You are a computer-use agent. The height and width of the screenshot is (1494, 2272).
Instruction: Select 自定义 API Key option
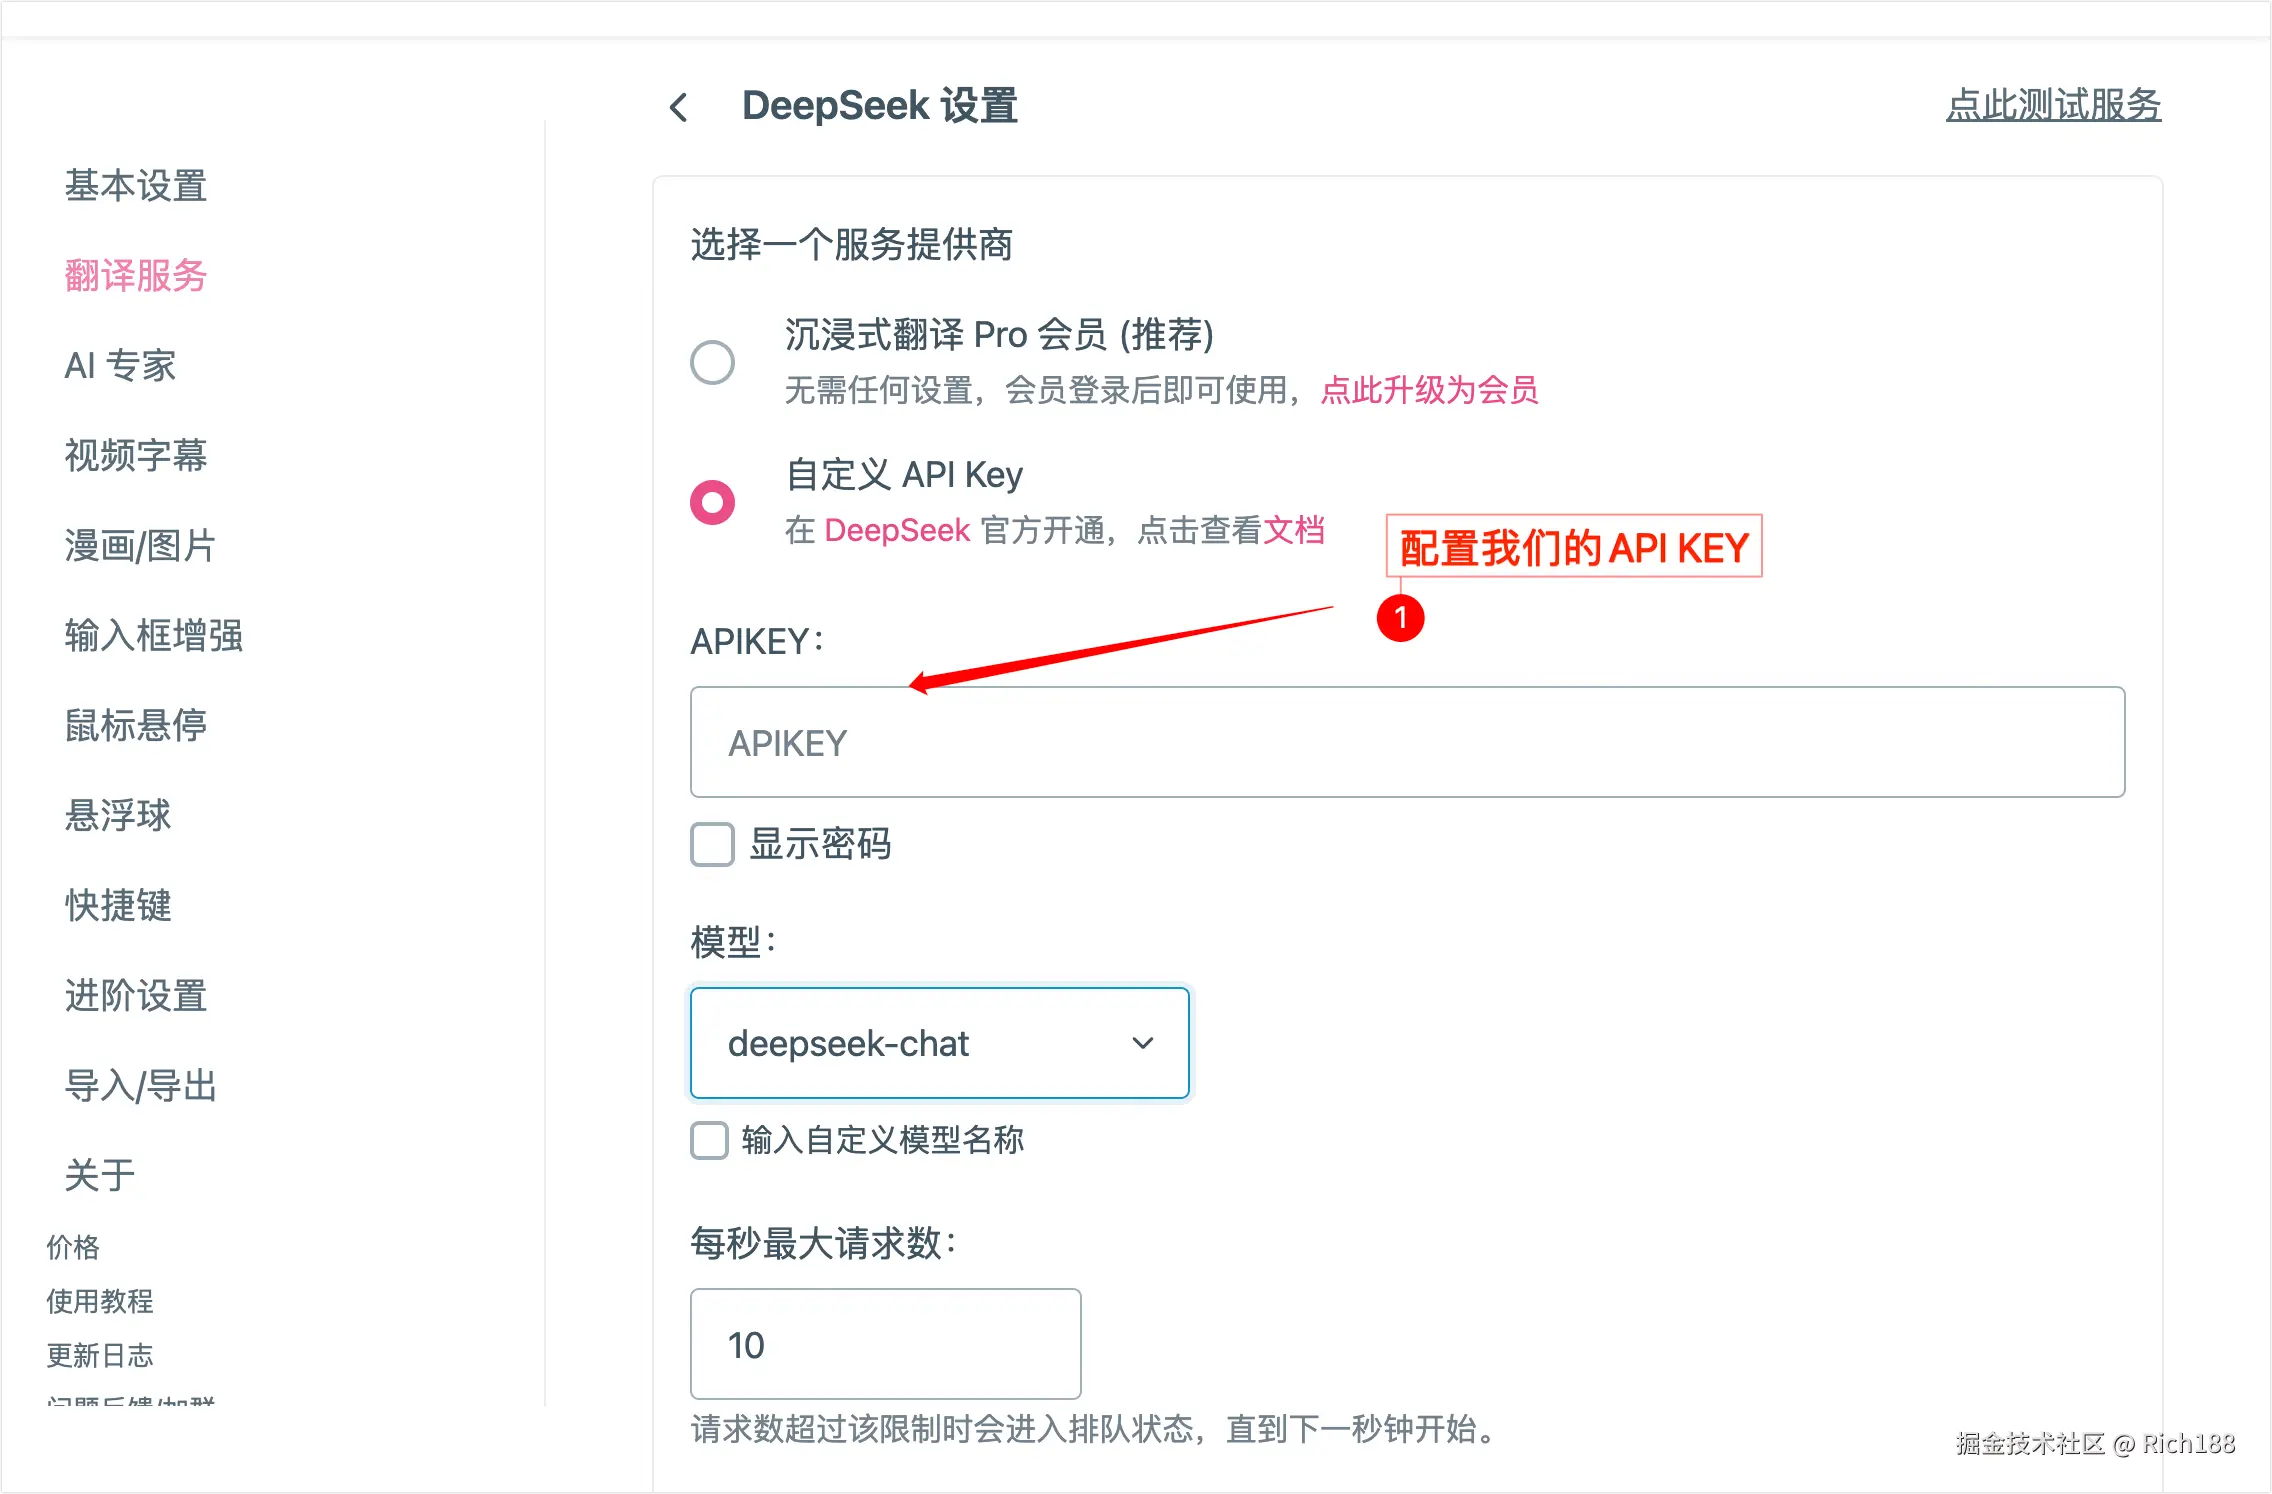click(712, 503)
